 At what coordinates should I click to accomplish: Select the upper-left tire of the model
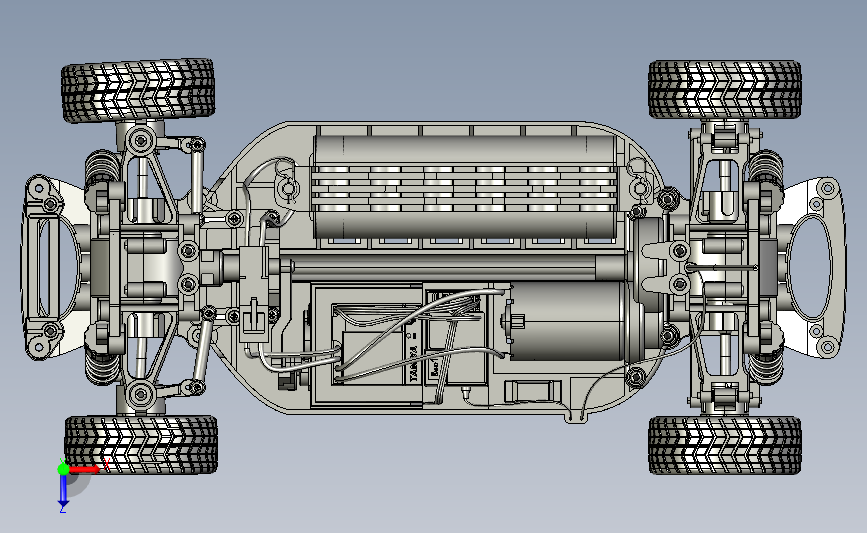click(x=138, y=90)
